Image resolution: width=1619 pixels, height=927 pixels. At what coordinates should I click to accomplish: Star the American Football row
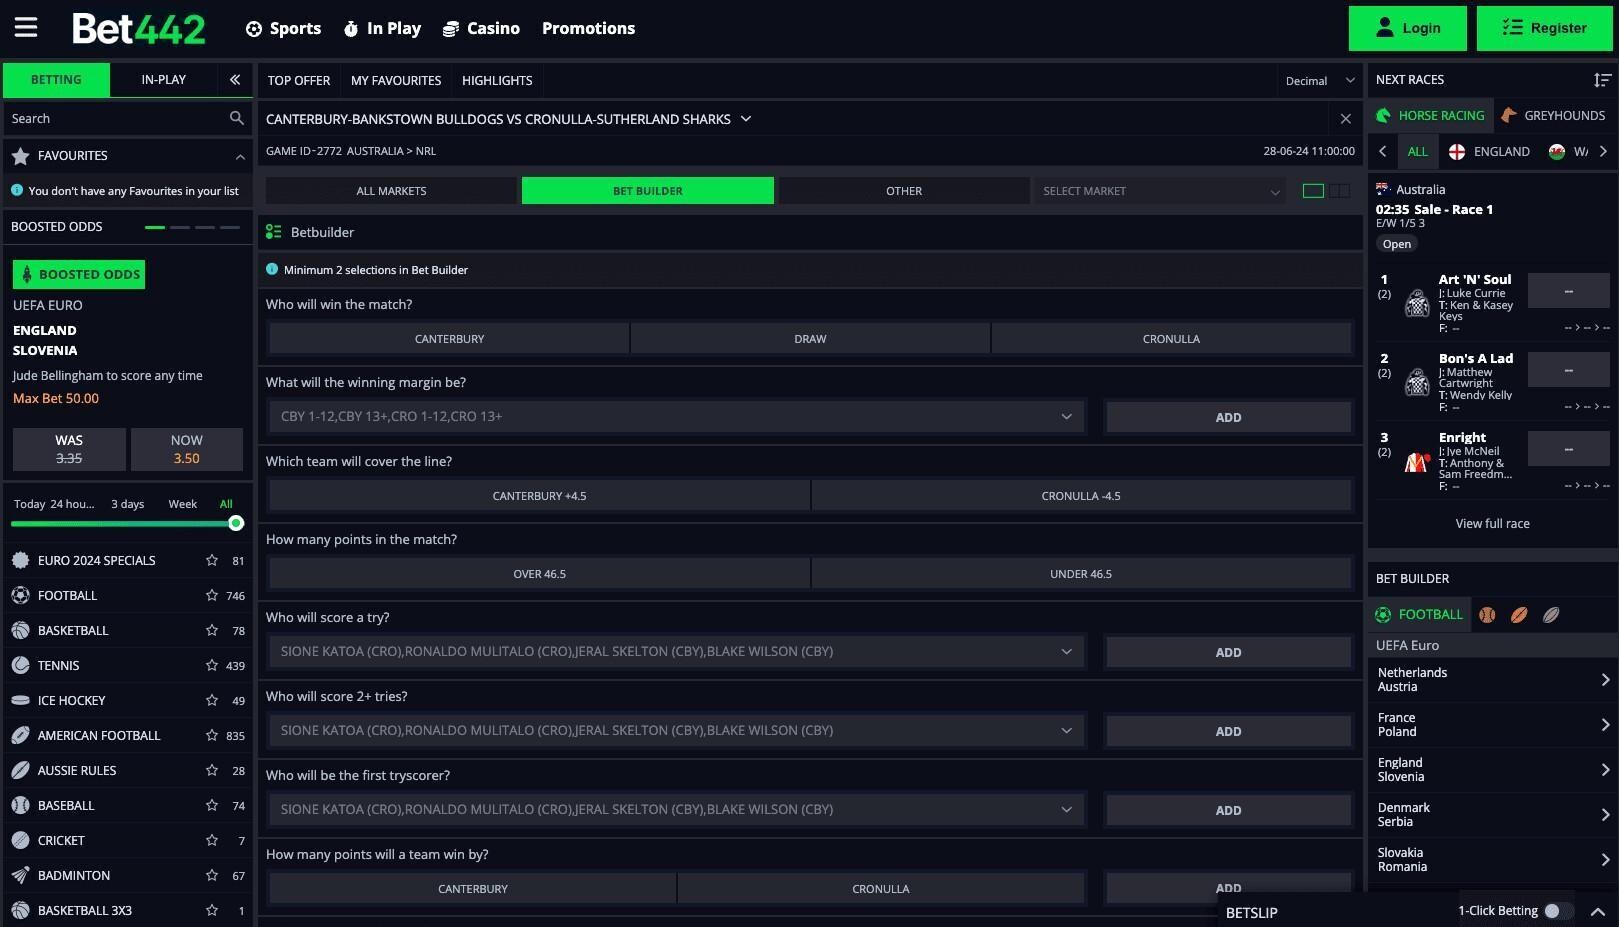click(x=212, y=736)
